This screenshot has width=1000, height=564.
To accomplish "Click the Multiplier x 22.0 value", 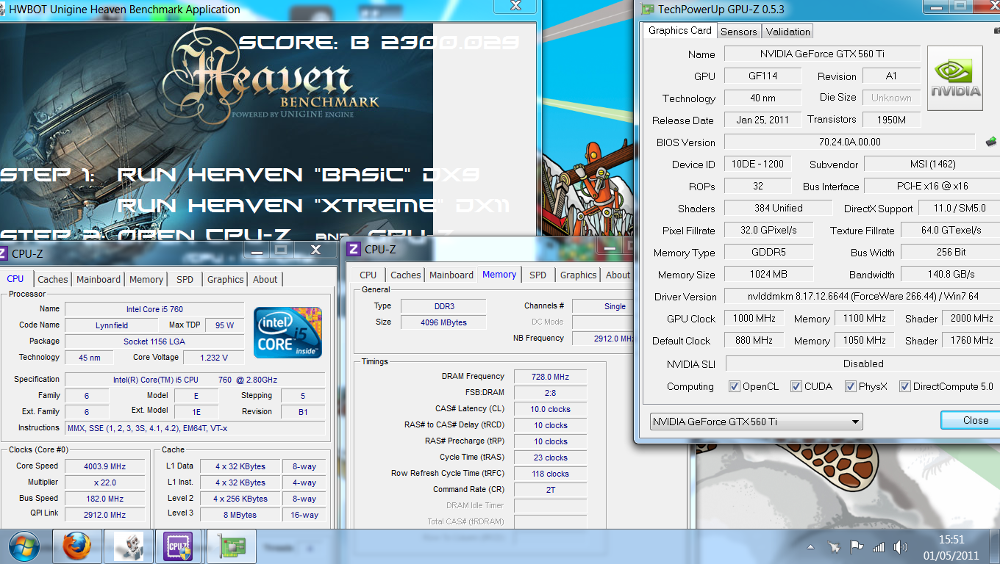I will pos(105,482).
